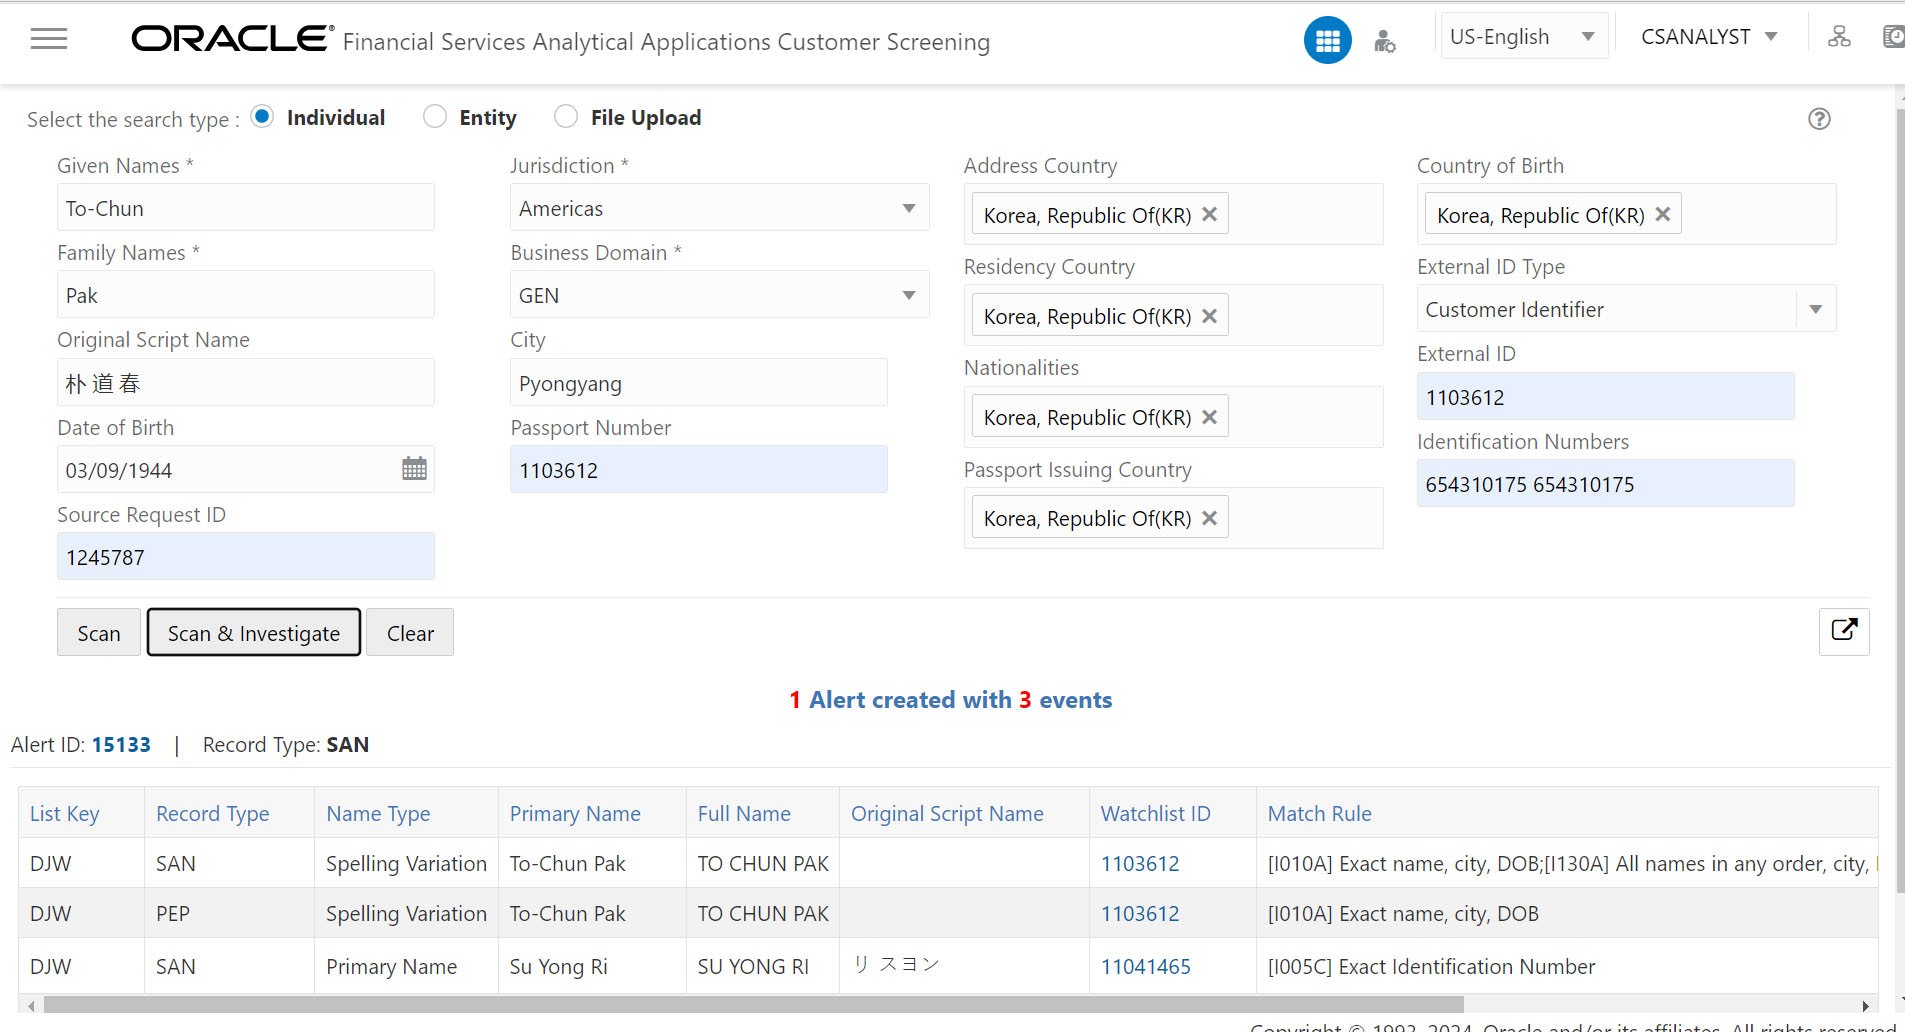The height and width of the screenshot is (1032, 1905).
Task: Click the hierarchy network icon in header
Action: click(1839, 37)
